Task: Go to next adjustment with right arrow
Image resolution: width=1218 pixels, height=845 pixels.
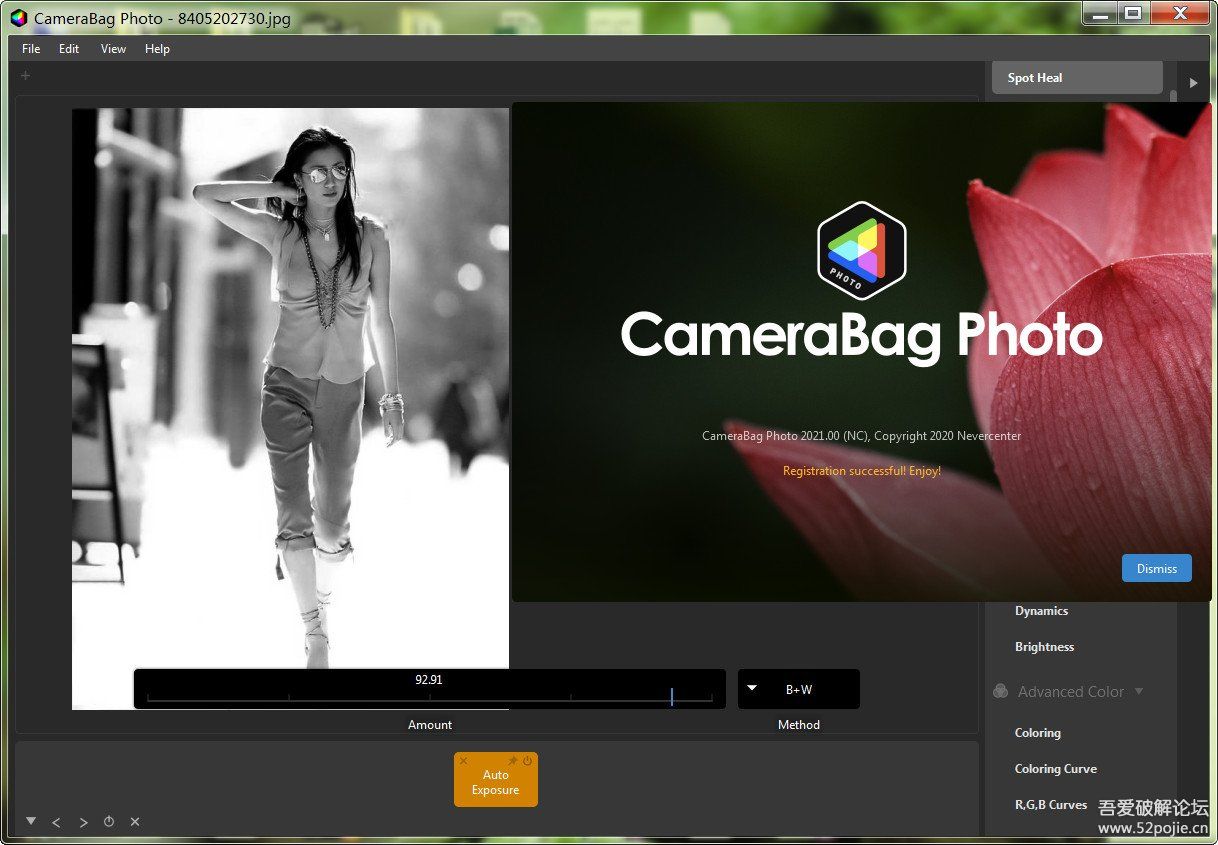Action: [83, 822]
